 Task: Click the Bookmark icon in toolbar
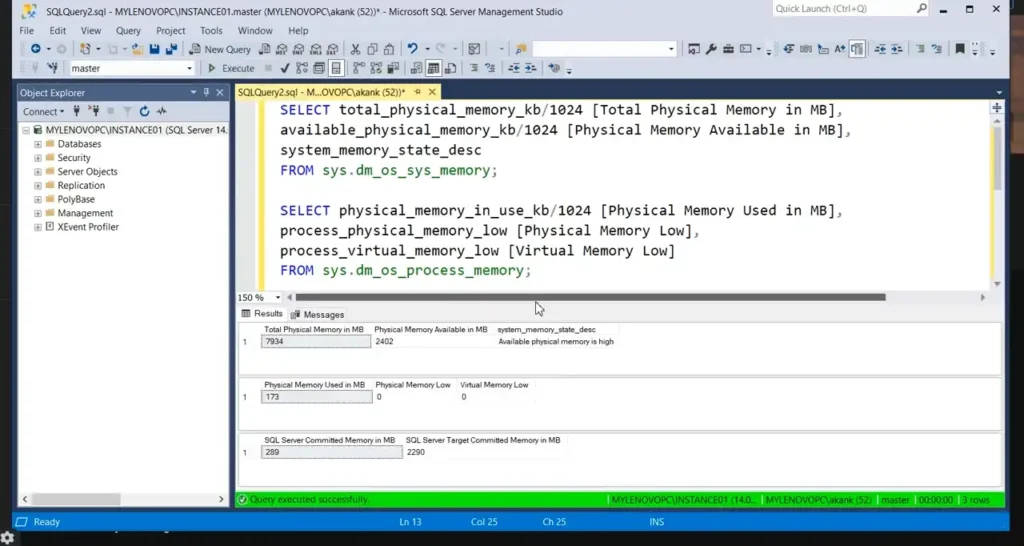point(959,48)
